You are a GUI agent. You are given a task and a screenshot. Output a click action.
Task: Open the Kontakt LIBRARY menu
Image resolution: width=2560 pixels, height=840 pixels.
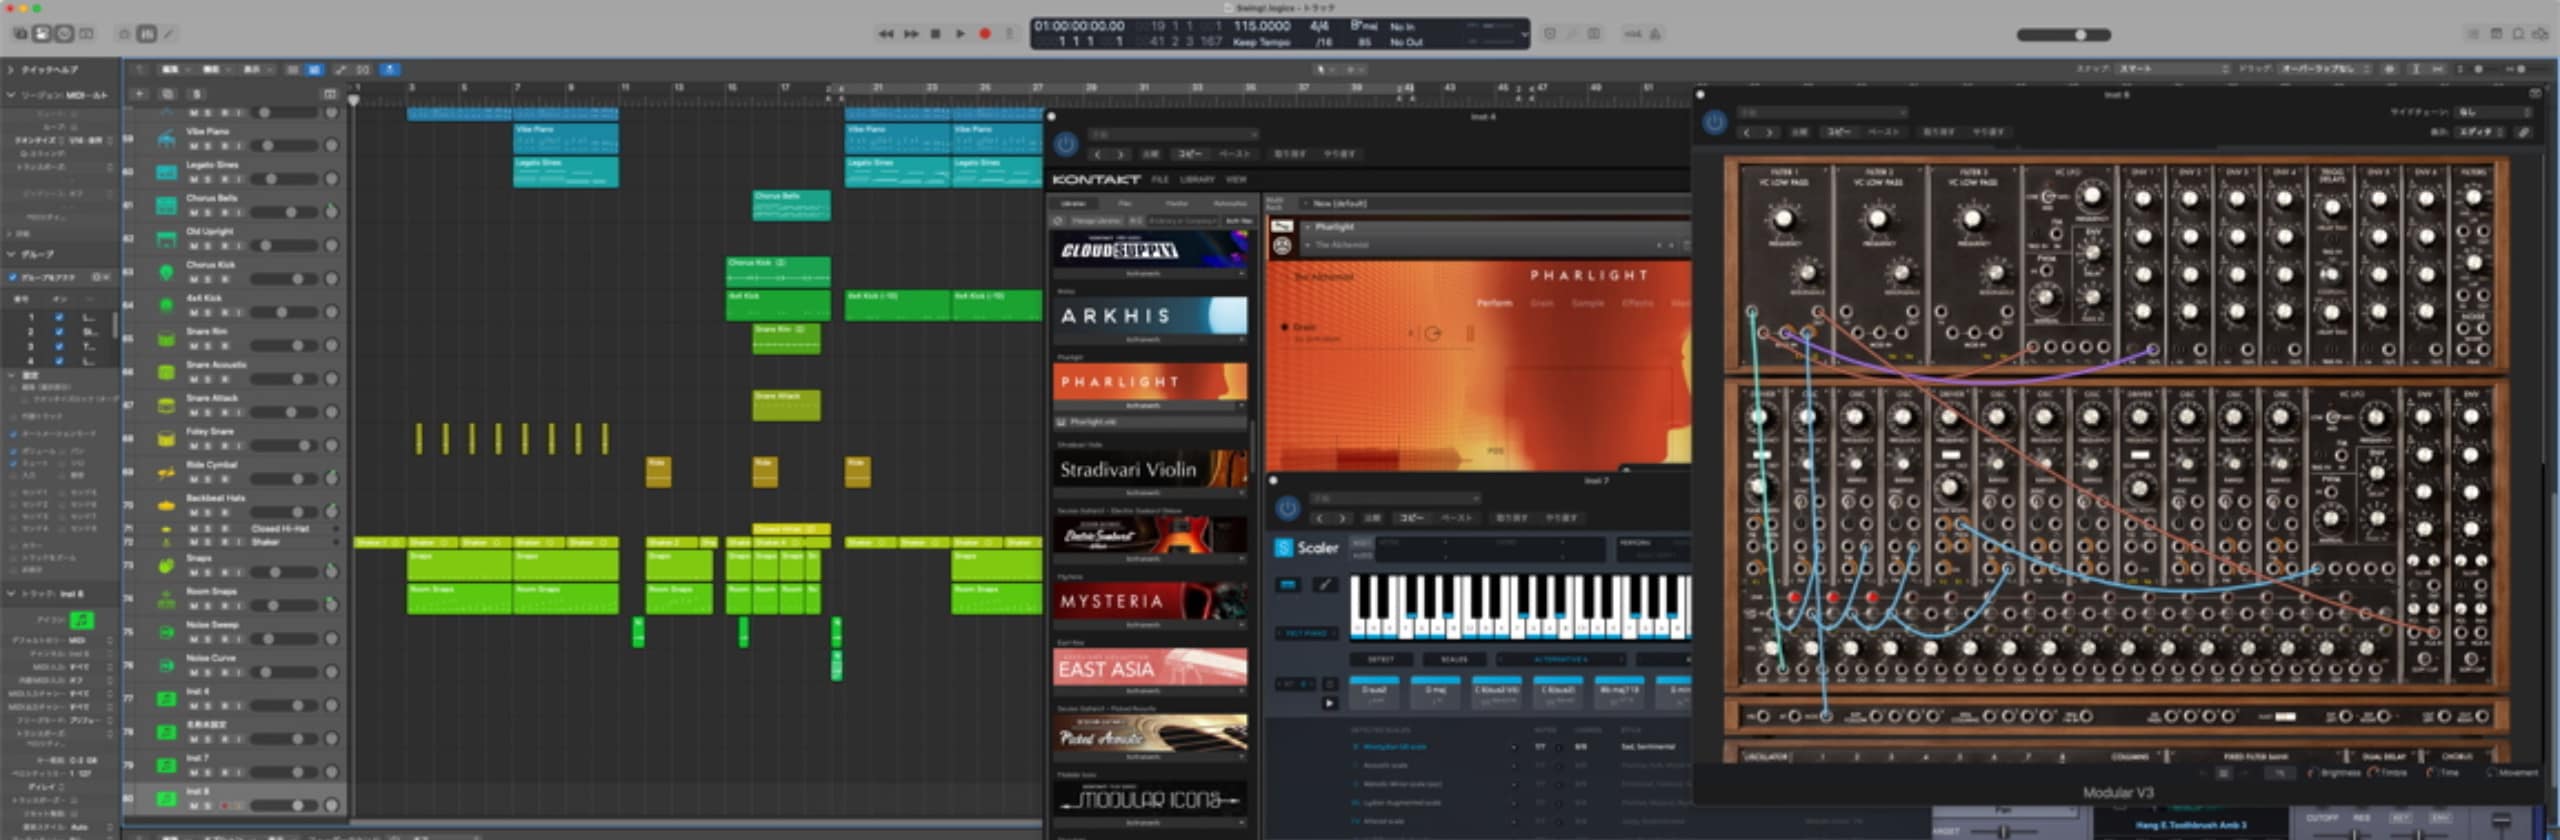tap(1197, 180)
